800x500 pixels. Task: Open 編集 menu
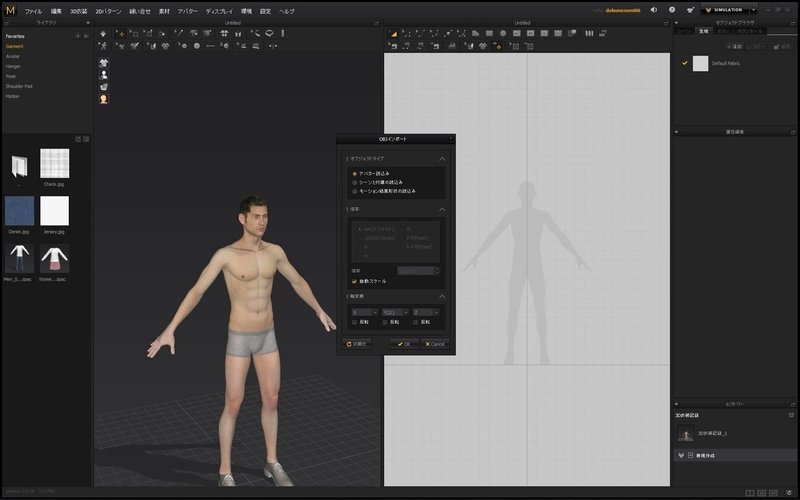(56, 11)
